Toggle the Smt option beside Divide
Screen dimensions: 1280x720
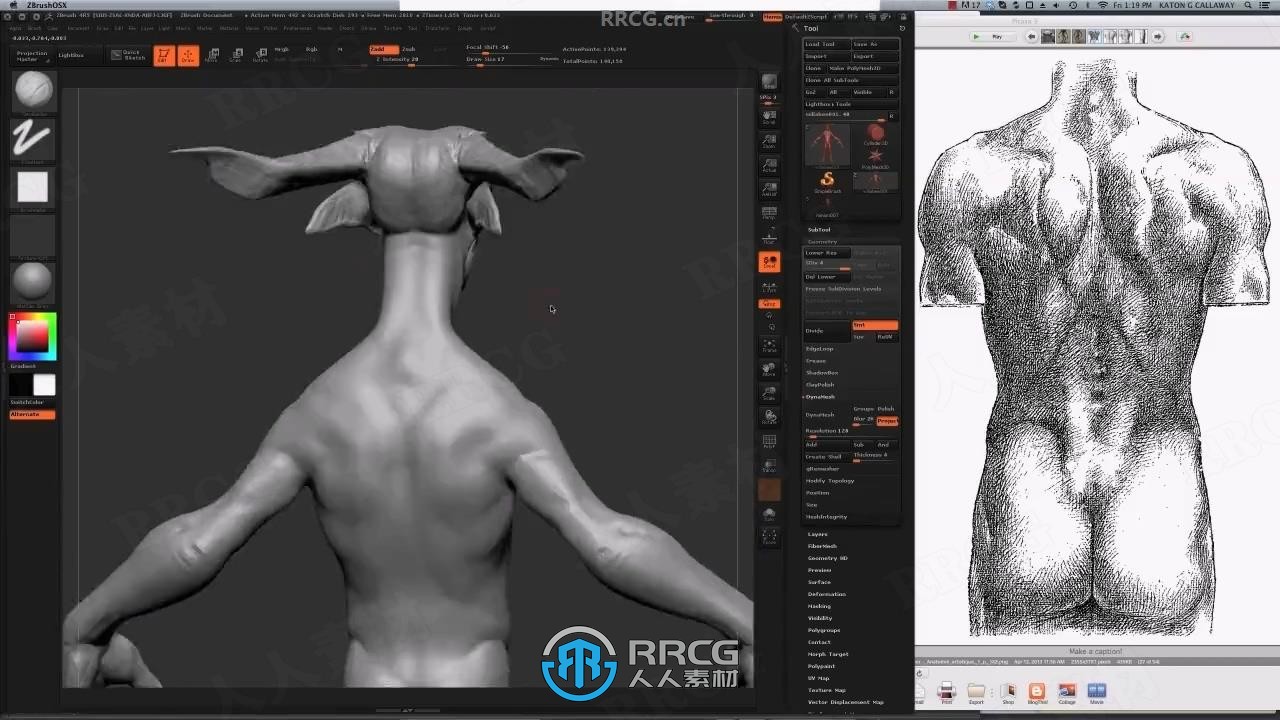point(875,325)
